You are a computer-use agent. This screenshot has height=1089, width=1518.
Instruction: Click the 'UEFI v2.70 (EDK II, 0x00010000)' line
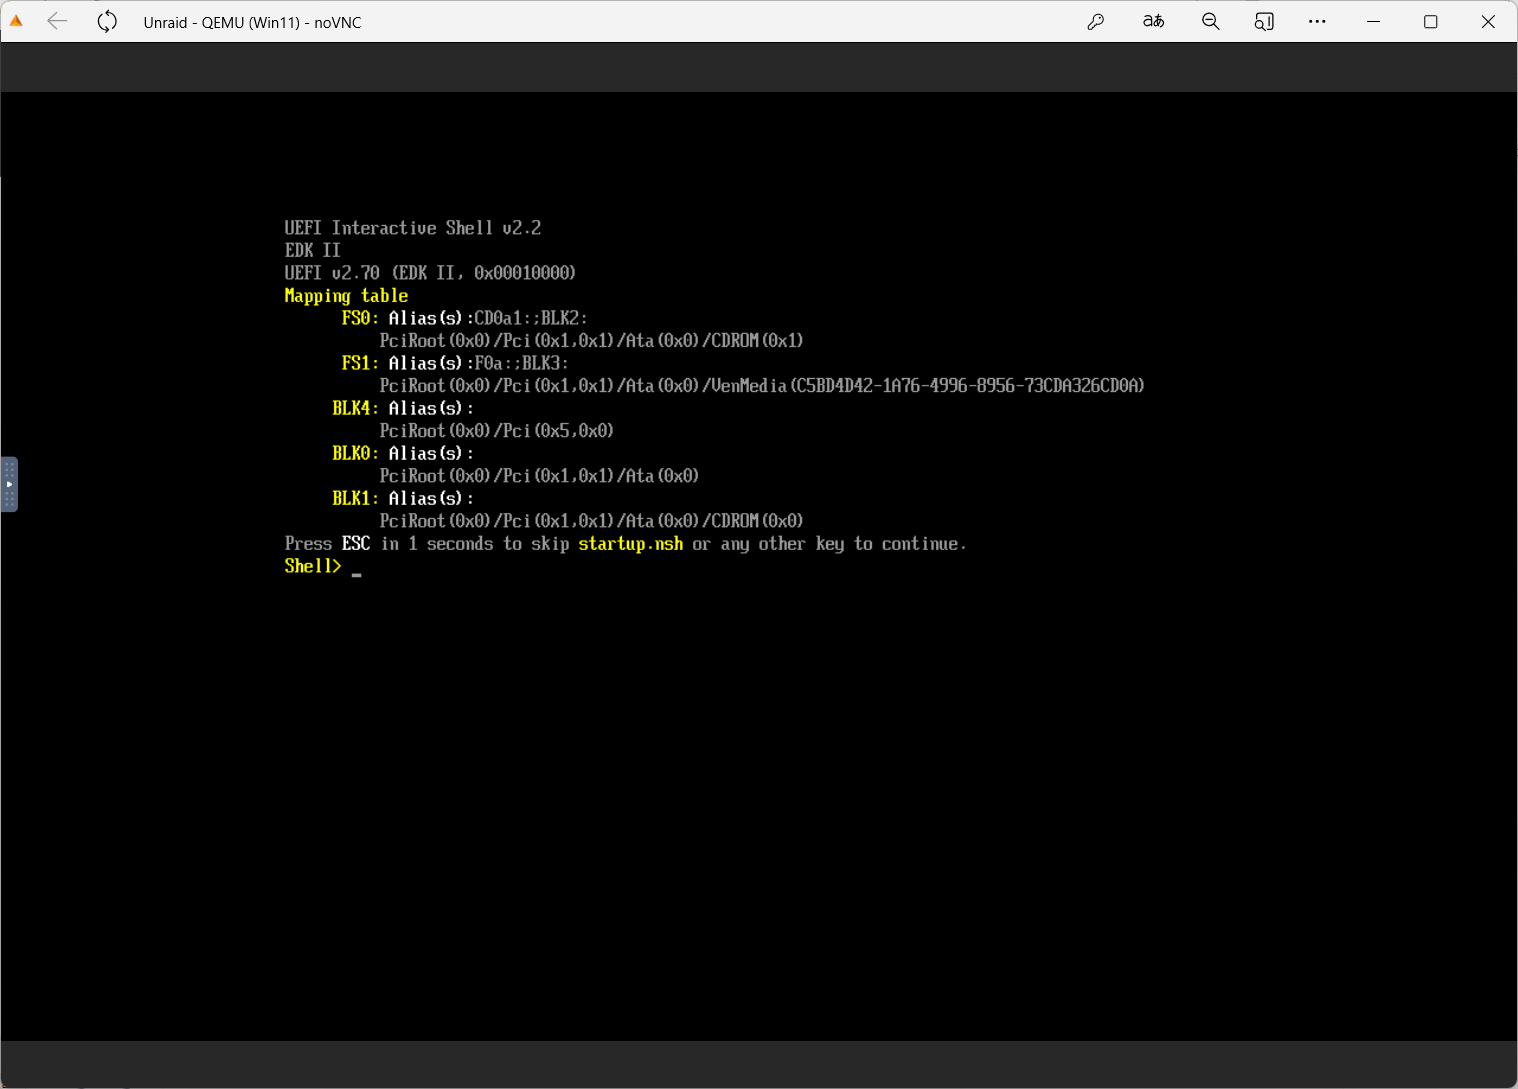tap(430, 273)
